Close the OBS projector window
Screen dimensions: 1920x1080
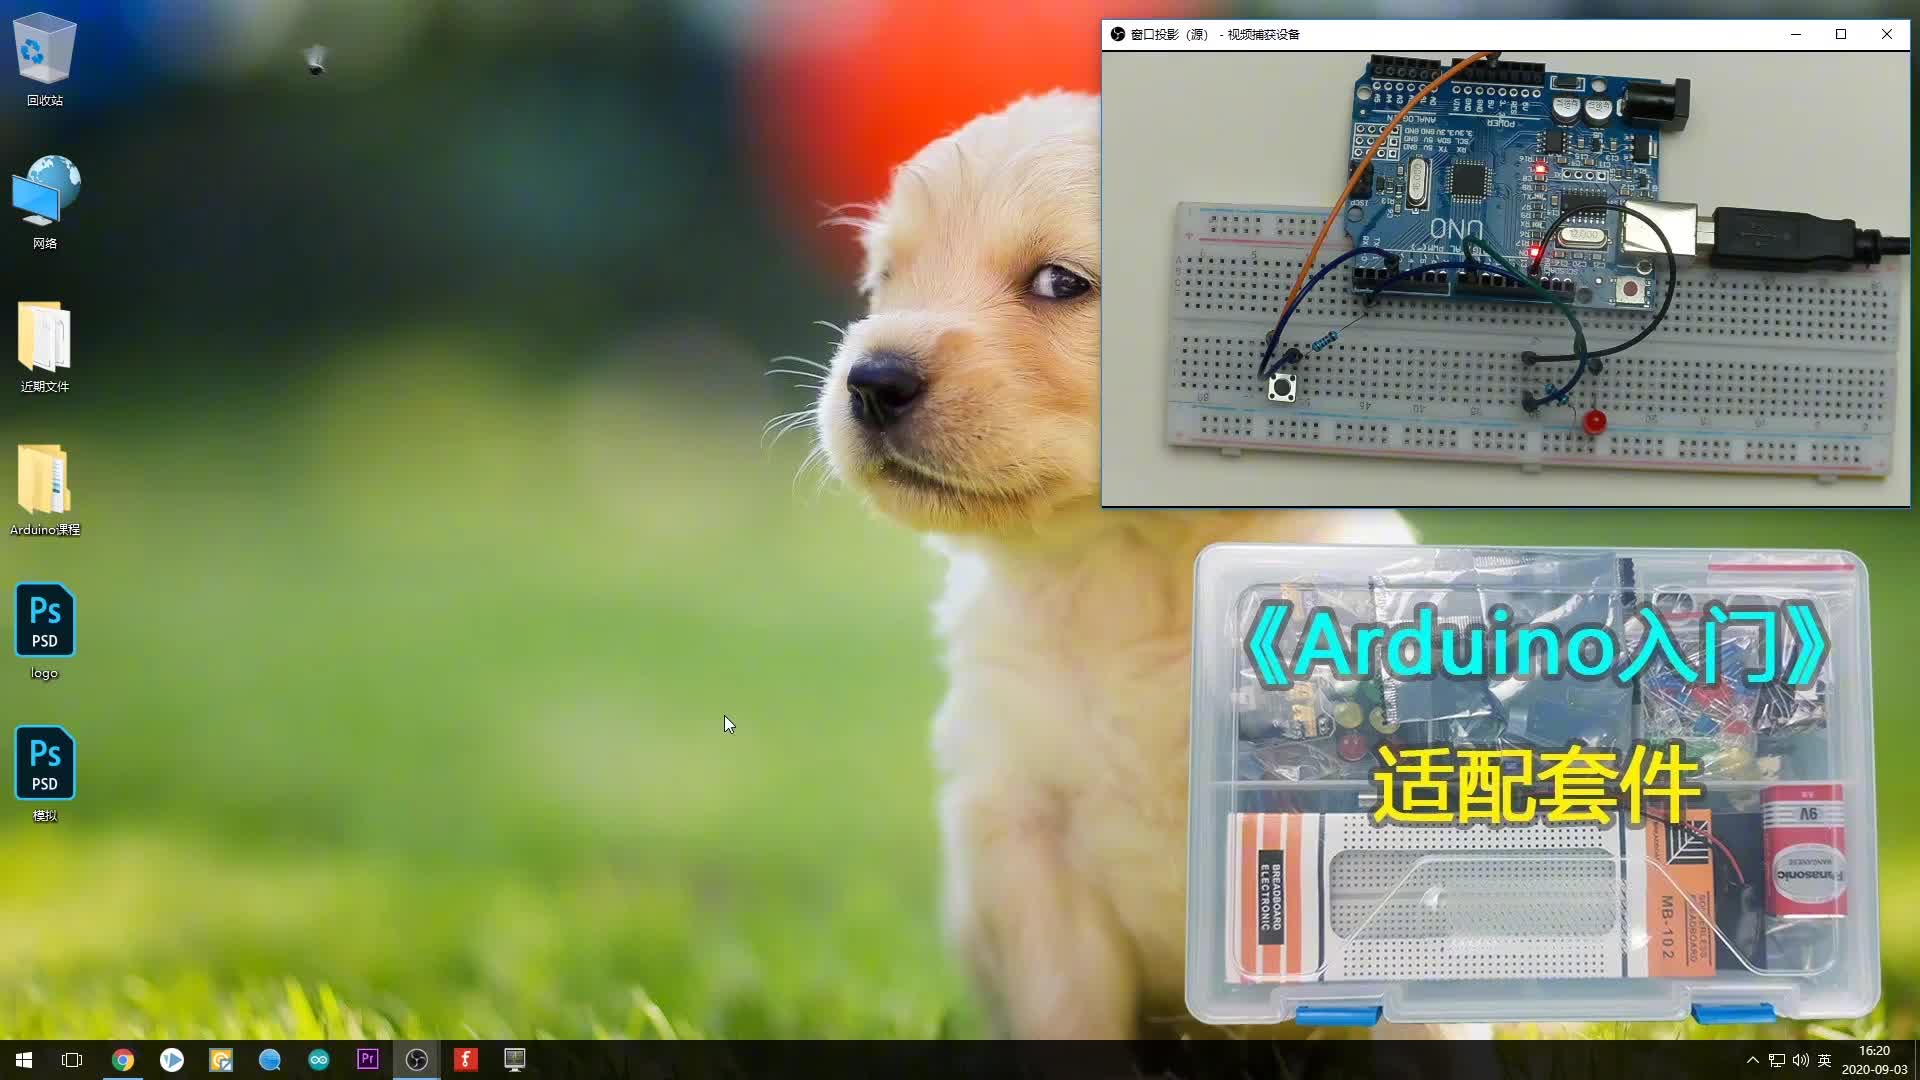(1887, 34)
